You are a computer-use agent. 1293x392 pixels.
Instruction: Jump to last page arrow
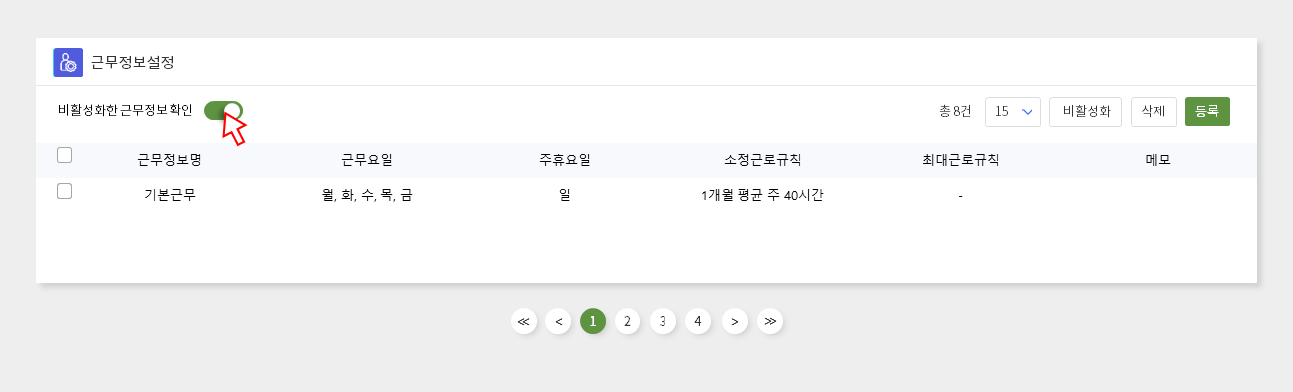click(x=770, y=321)
